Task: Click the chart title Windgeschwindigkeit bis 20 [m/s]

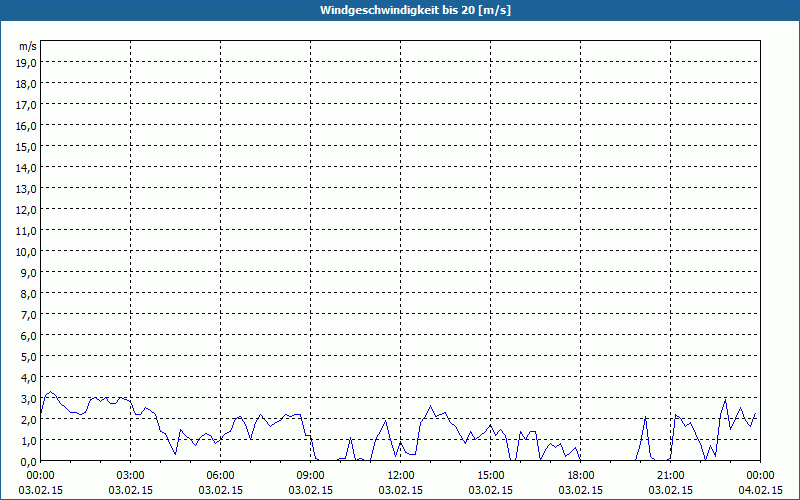Action: coord(415,10)
